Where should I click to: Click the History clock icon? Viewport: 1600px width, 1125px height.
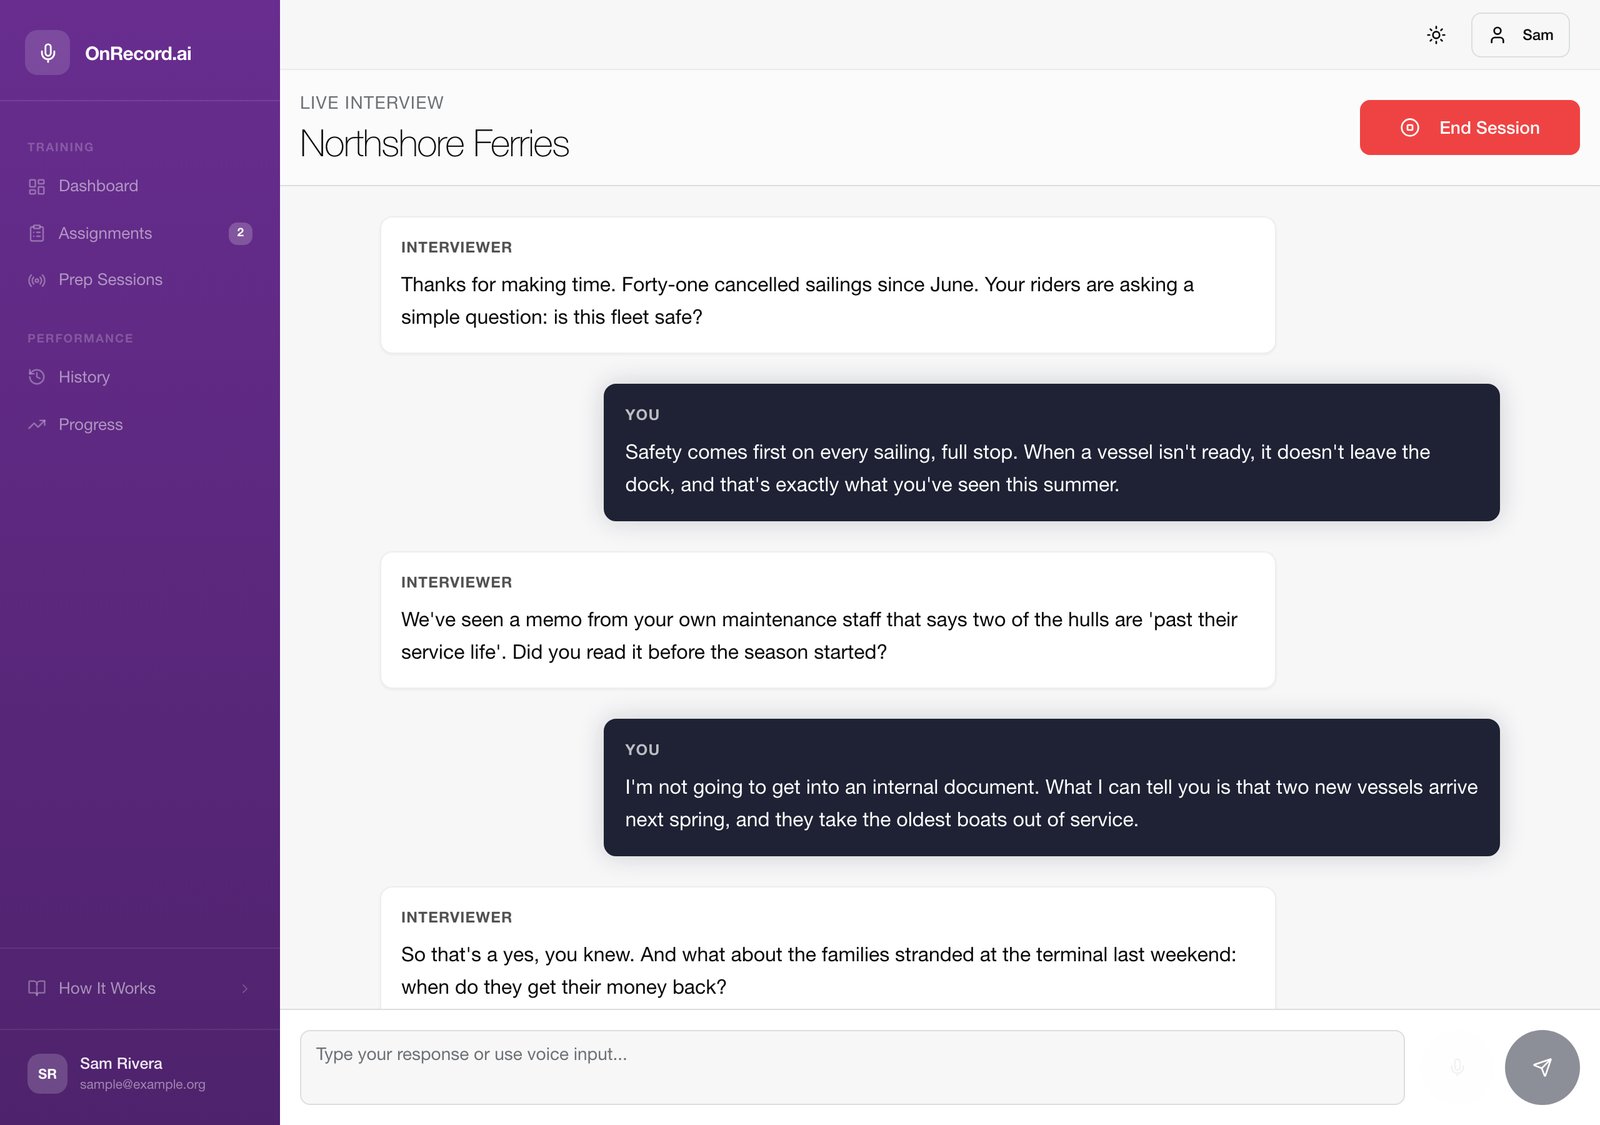tap(37, 377)
